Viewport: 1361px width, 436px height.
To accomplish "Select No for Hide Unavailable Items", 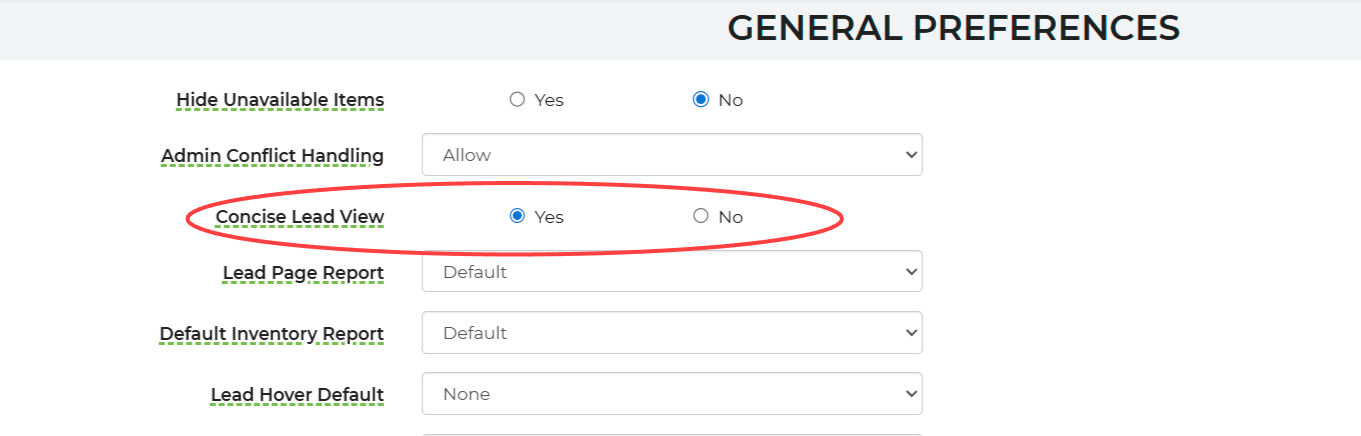I will 701,99.
